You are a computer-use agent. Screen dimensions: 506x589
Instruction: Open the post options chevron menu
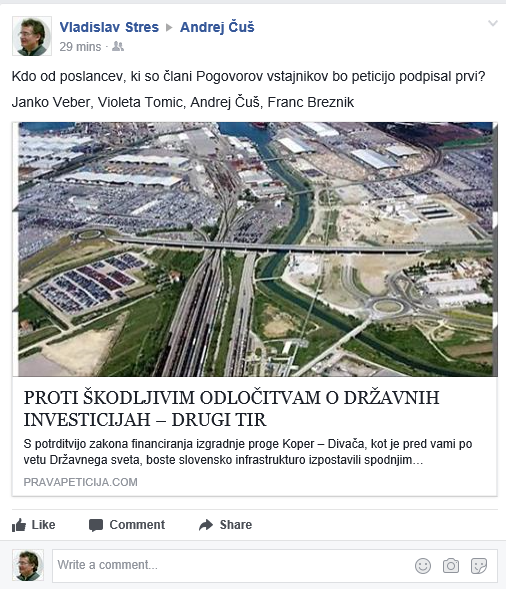click(x=492, y=23)
